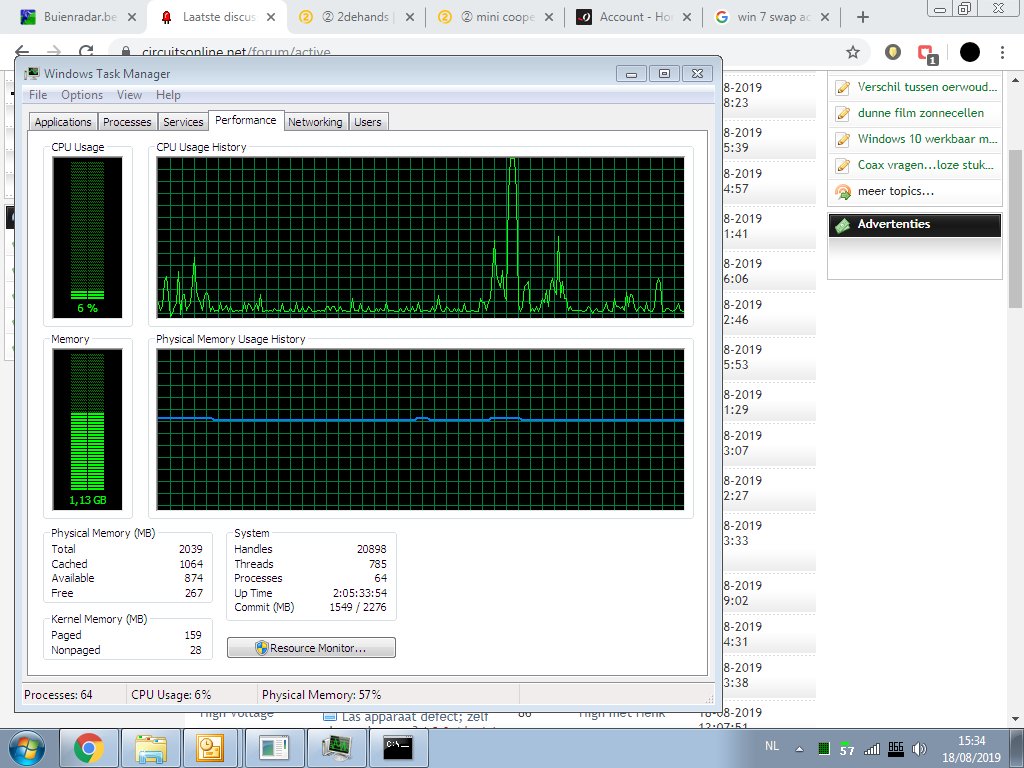Open the volume speaker tray icon
Viewport: 1024px width, 768px height.
tap(920, 749)
